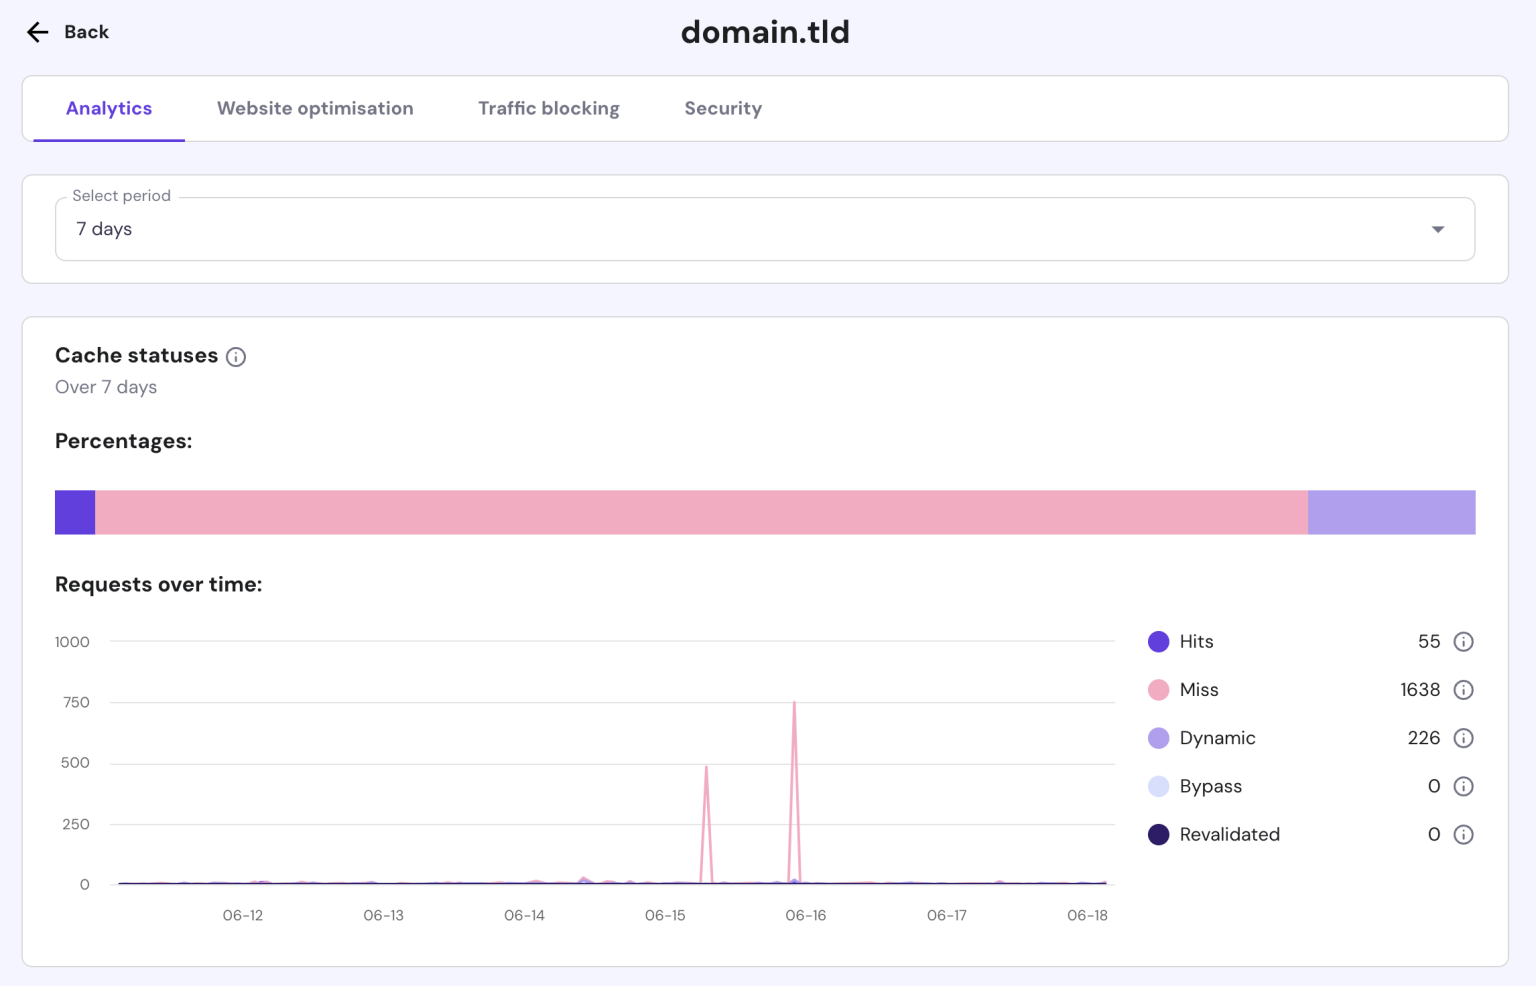Click the Miss segment of the percentage bar

[700, 511]
